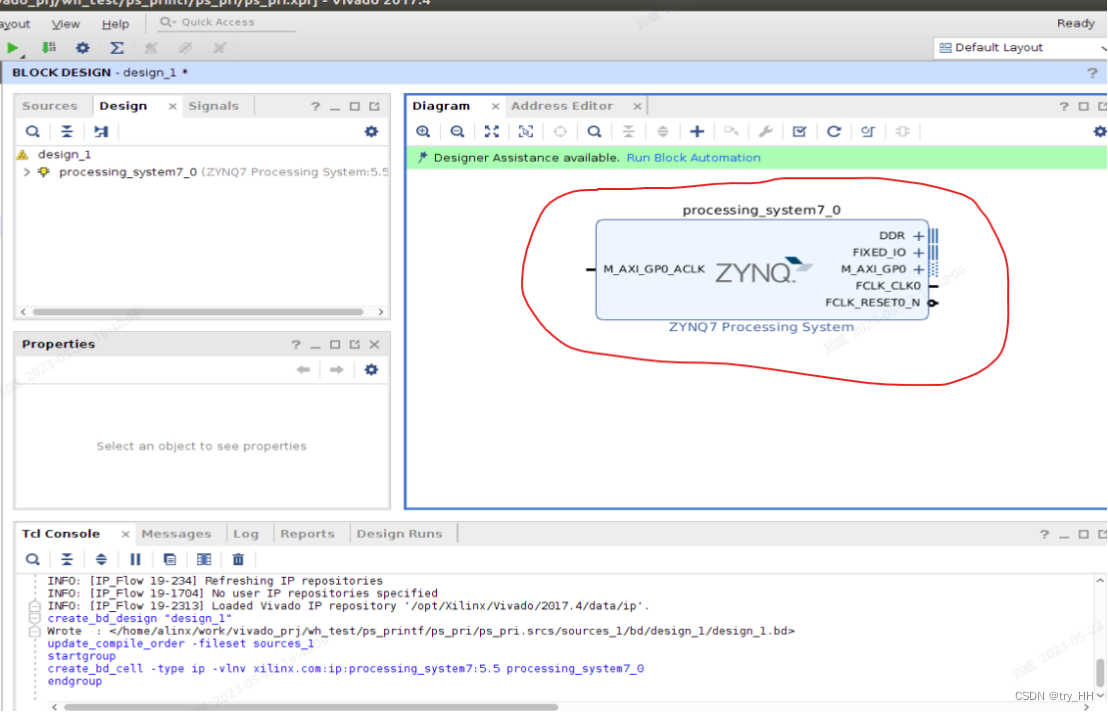Screen dimensions: 1108x712
Task: Expand the M_AXI_GP0 interface plus
Action: click(918, 269)
